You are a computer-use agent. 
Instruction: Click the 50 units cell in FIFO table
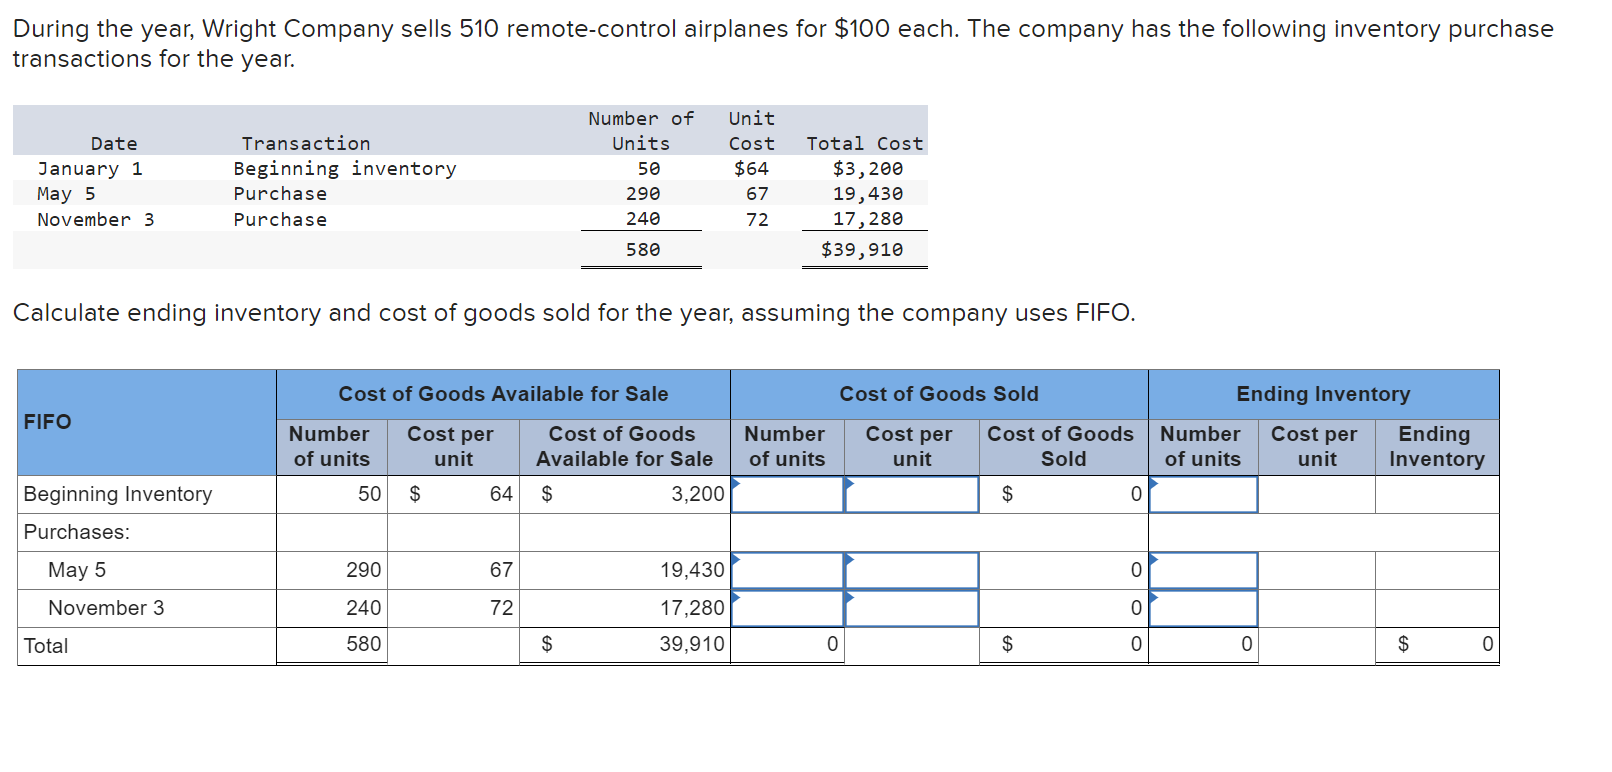332,494
